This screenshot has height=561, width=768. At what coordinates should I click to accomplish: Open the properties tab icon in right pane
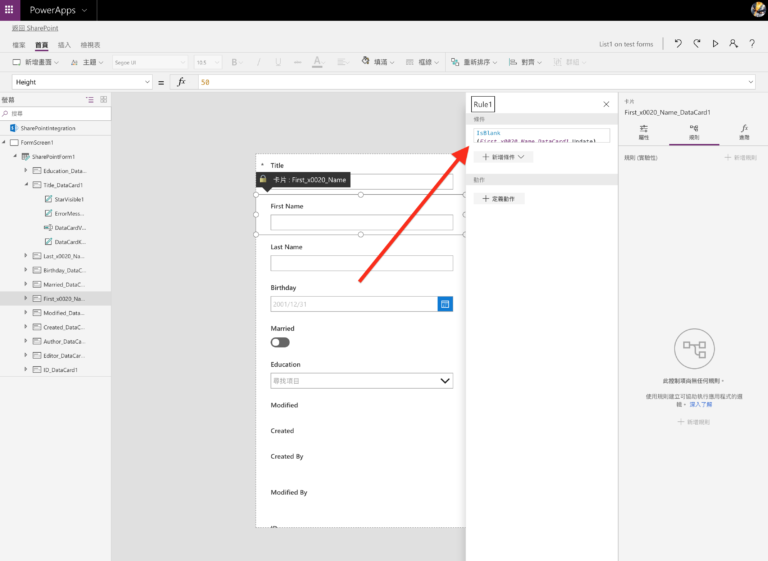[644, 132]
